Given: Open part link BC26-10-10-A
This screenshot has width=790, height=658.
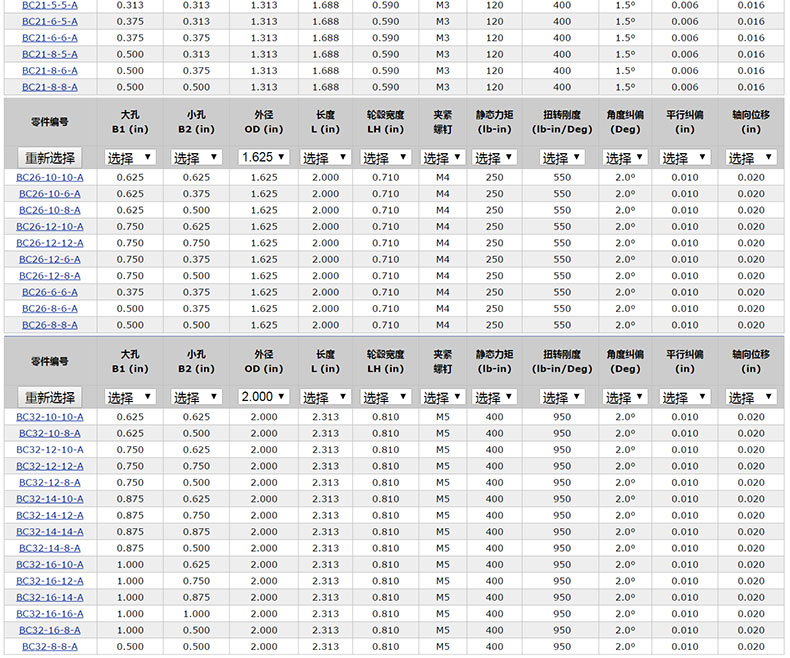Looking at the screenshot, I should pos(50,177).
